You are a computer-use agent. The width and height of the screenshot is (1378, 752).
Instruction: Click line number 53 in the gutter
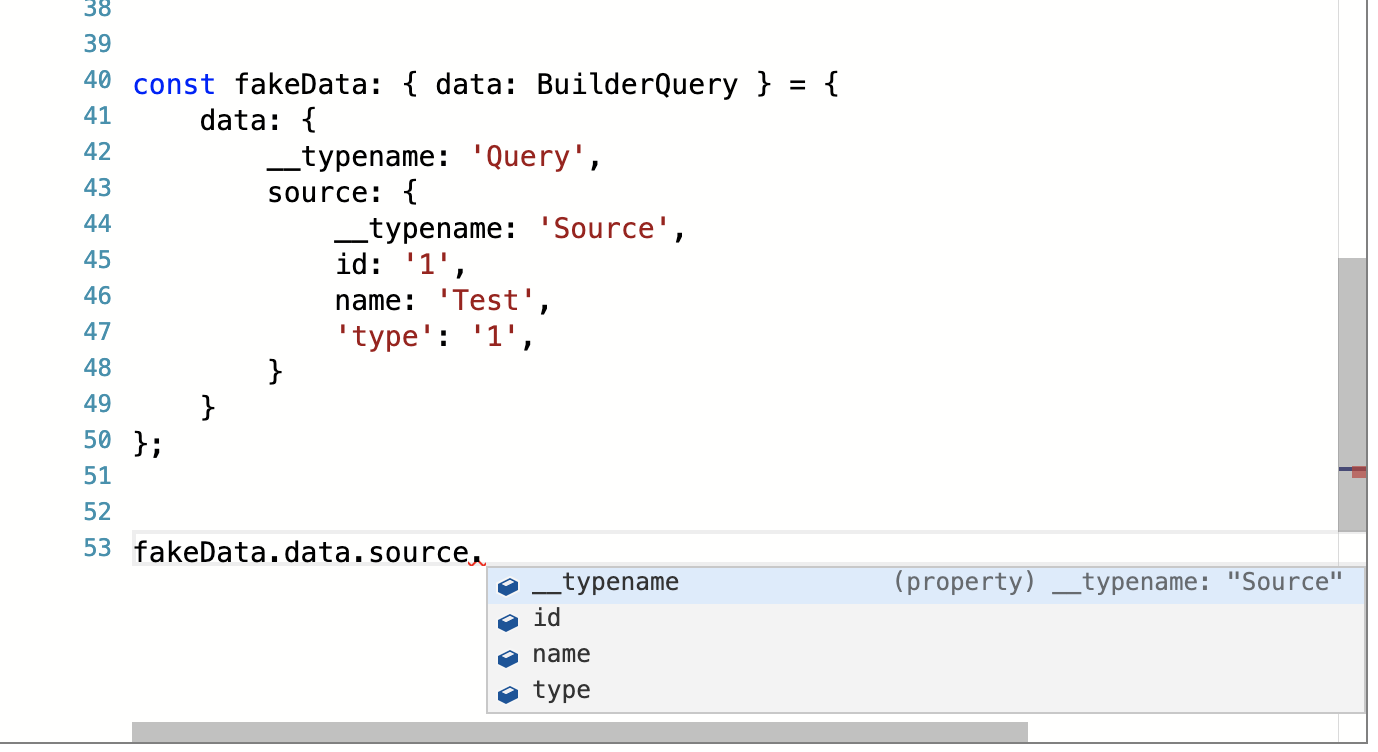97,547
